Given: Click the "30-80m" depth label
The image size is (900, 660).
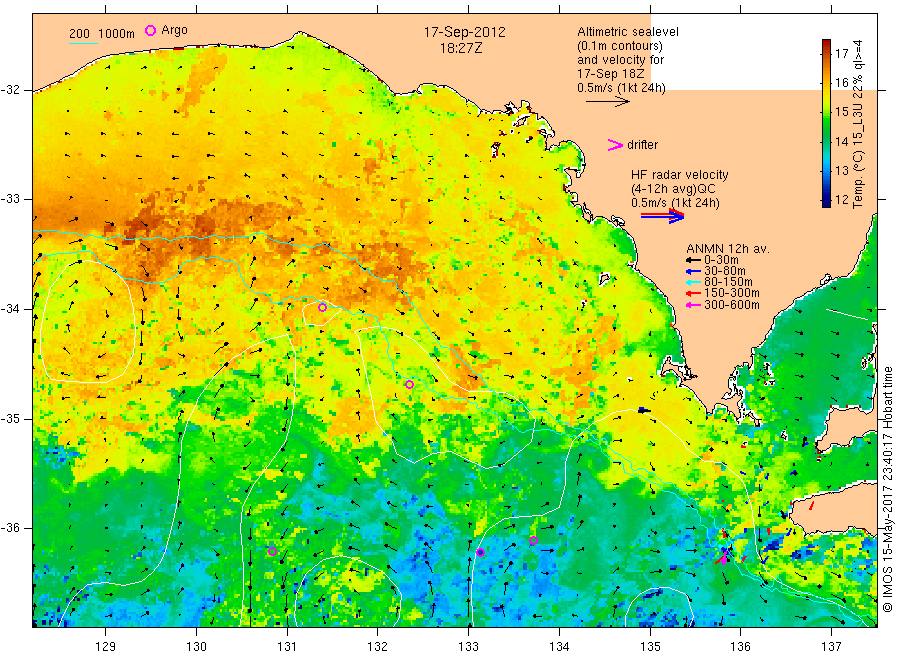Looking at the screenshot, I should tap(725, 271).
